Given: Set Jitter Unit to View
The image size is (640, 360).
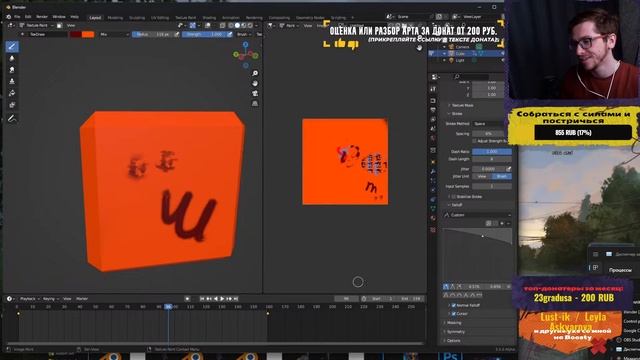Looking at the screenshot, I should [x=482, y=176].
